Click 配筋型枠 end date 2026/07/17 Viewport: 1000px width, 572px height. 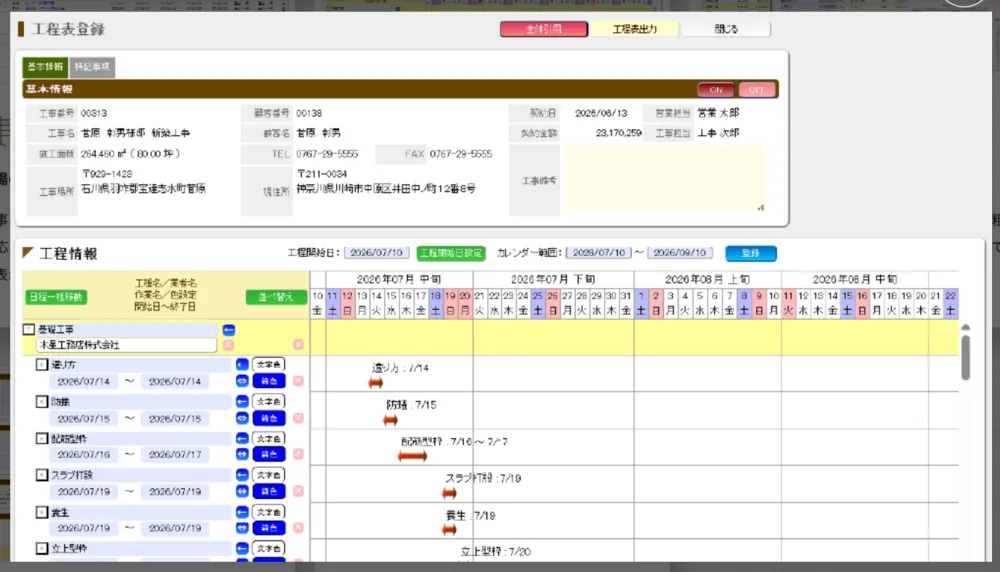point(175,455)
